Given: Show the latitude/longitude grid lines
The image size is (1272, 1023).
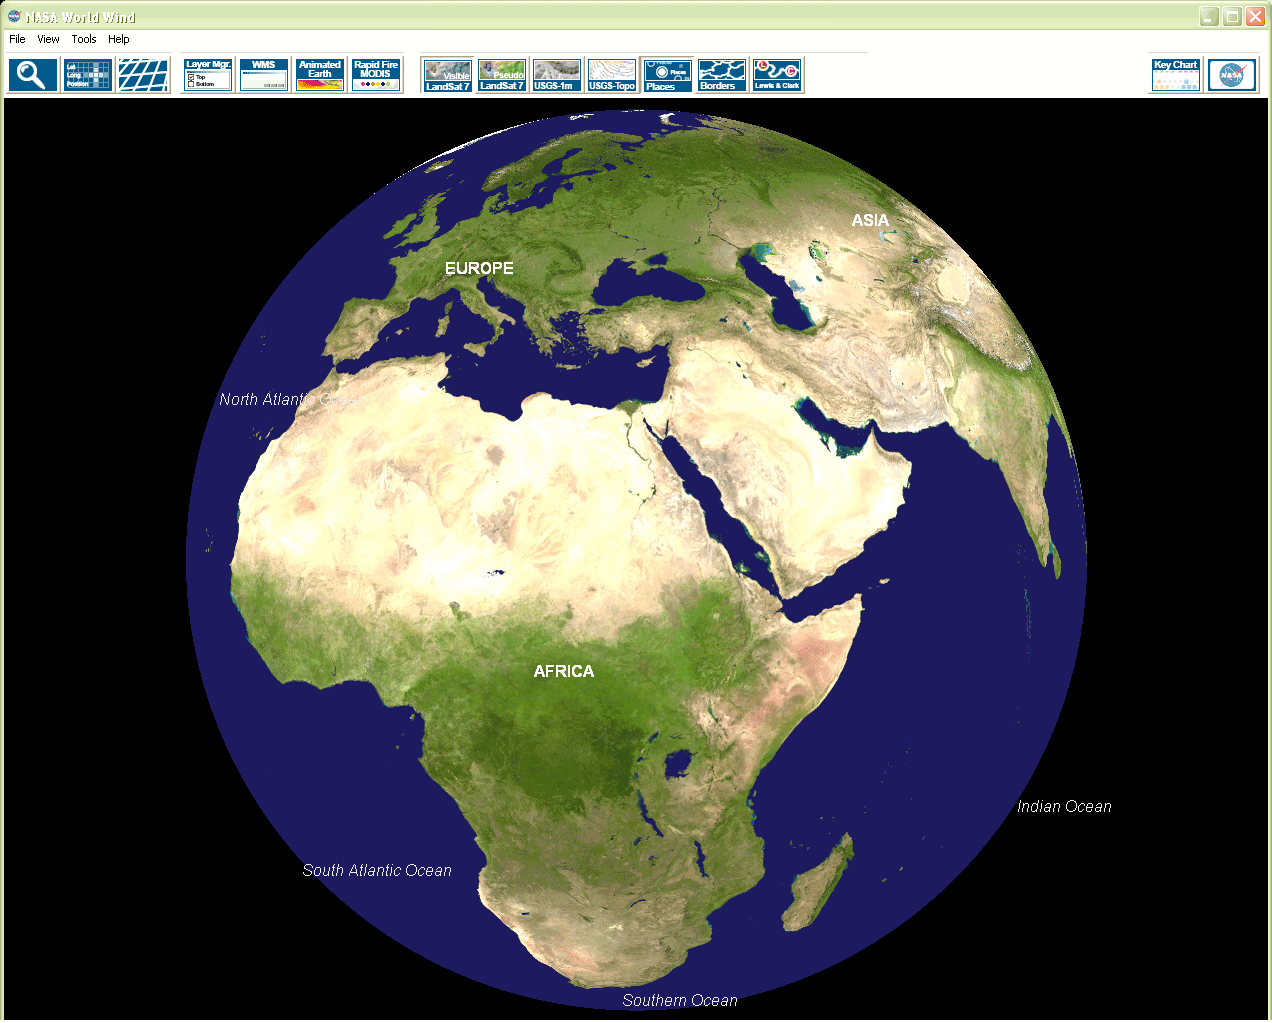Looking at the screenshot, I should click(143, 75).
